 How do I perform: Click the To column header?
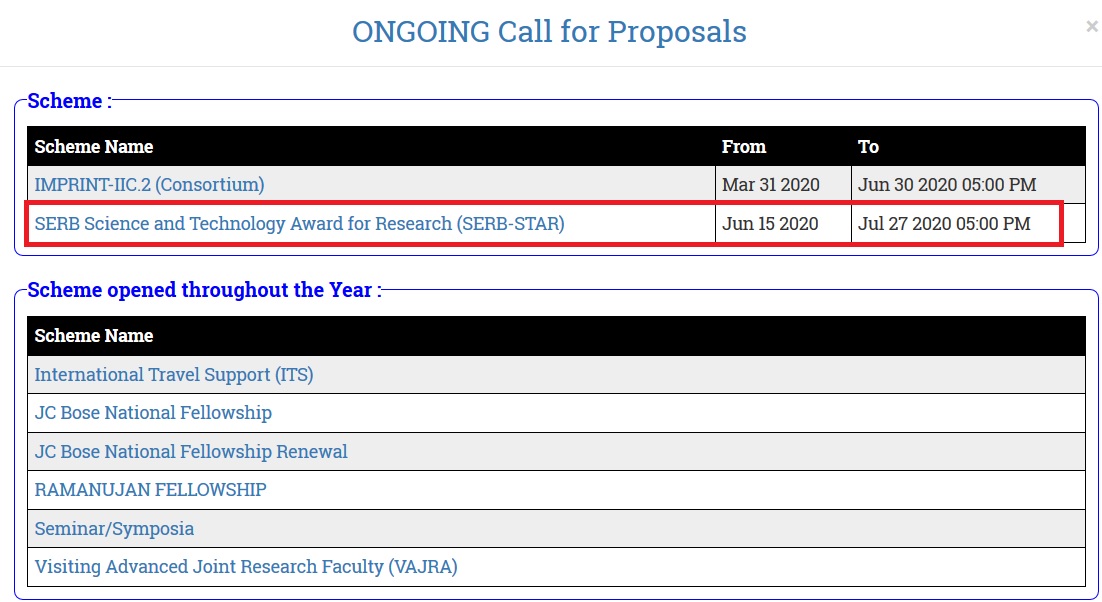tap(968, 146)
